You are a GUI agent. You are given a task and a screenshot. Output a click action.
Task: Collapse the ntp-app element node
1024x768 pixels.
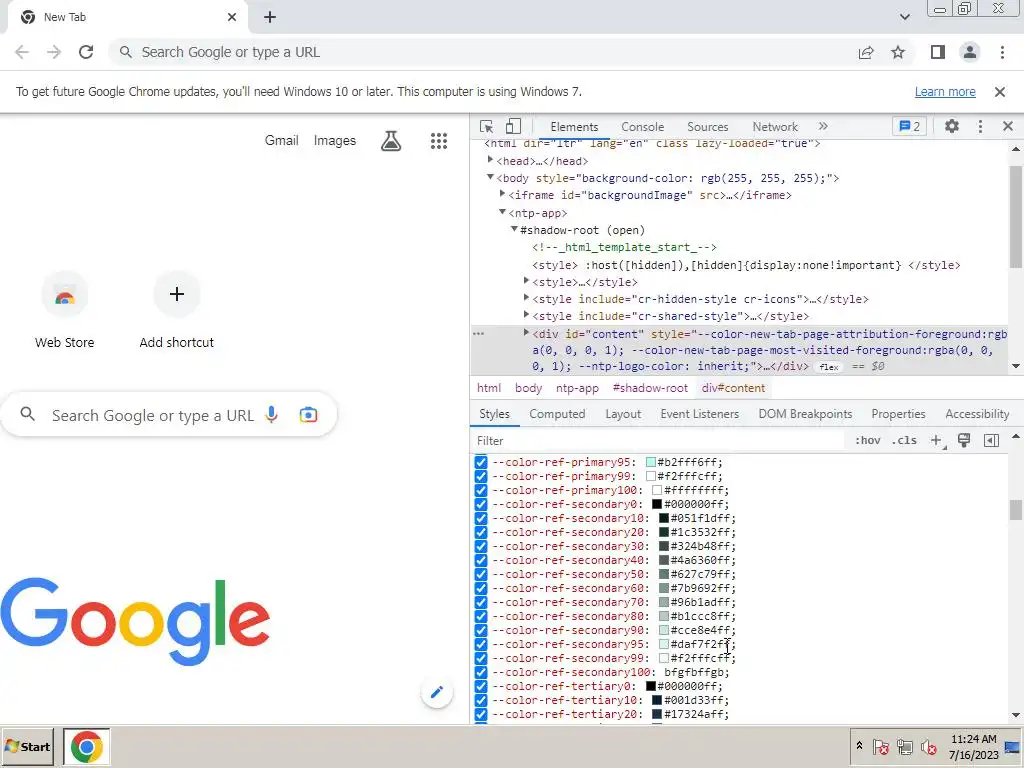(x=502, y=212)
